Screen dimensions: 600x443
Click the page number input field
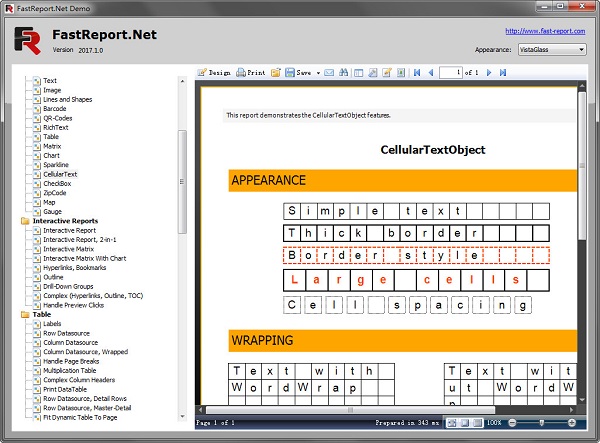point(451,72)
